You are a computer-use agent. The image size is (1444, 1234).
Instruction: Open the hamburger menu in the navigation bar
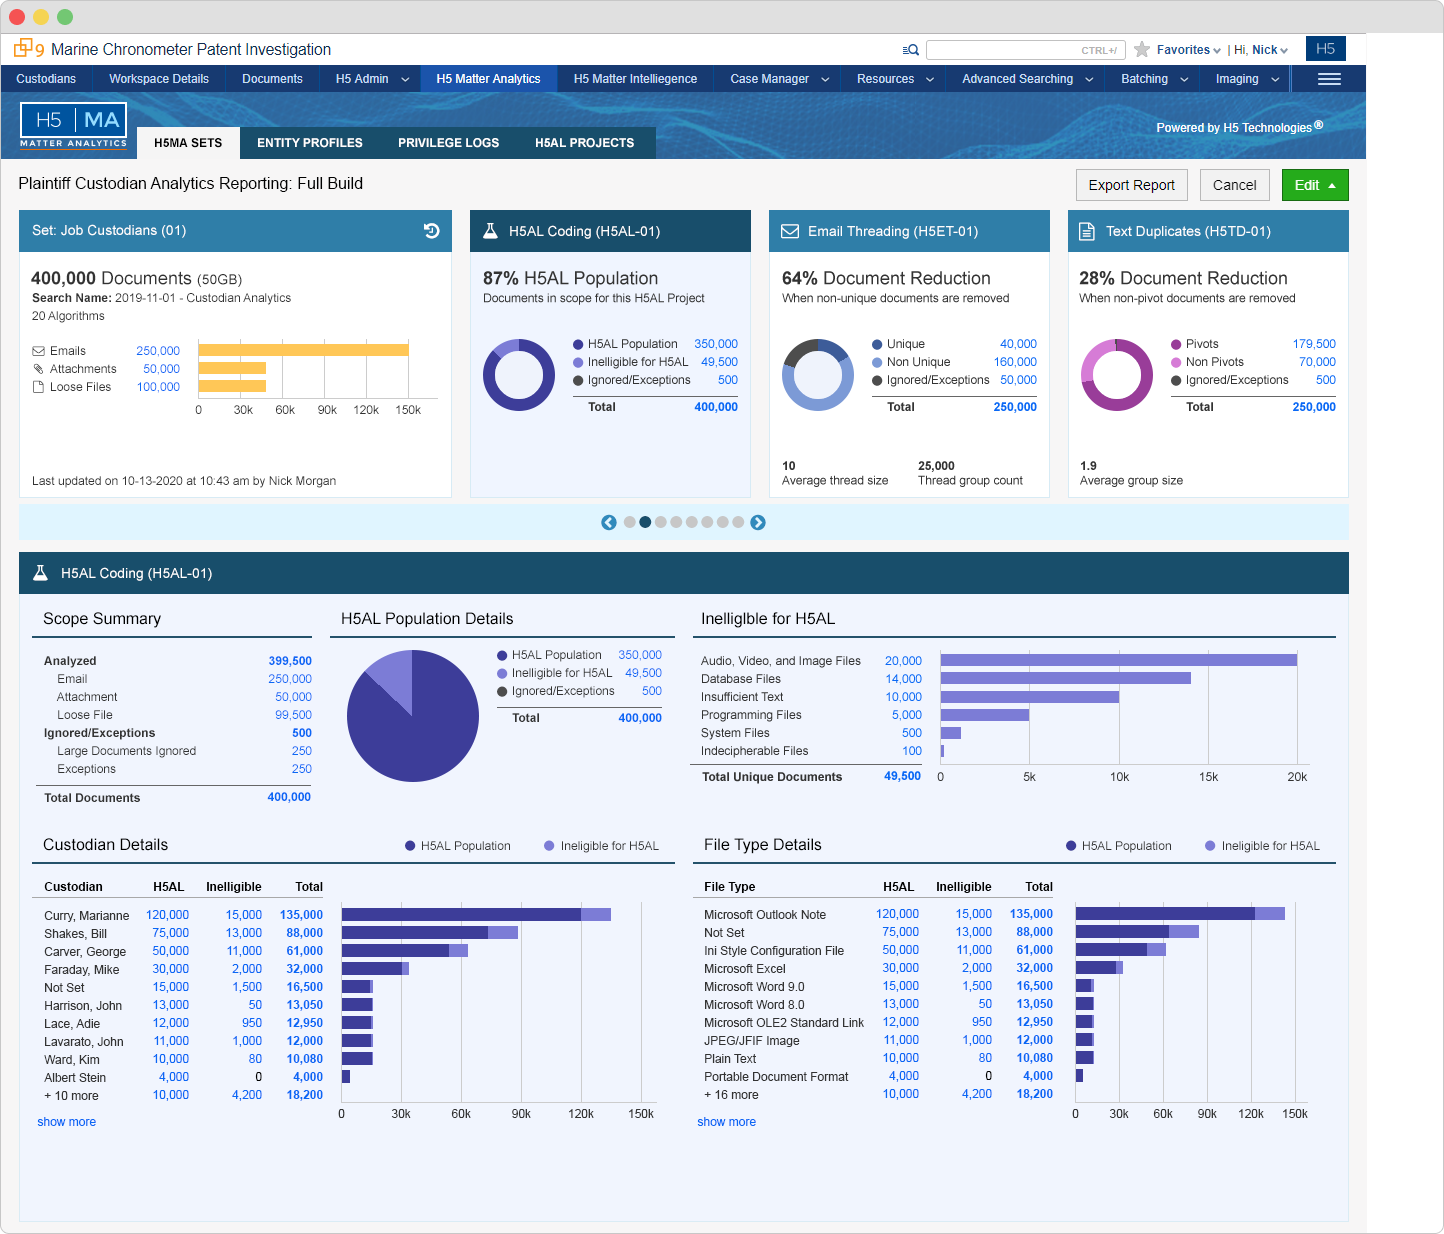coord(1329,79)
